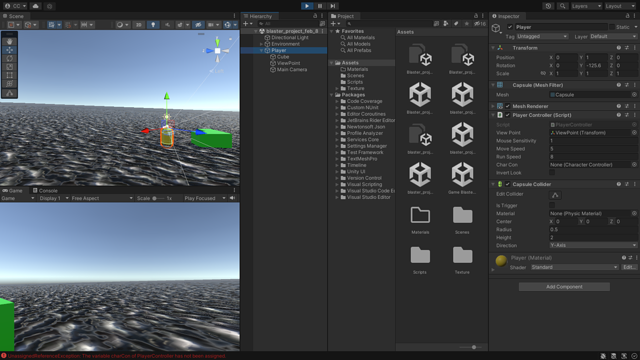This screenshot has height=360, width=640.
Task: Click the Edit Collider button
Action: 555,195
